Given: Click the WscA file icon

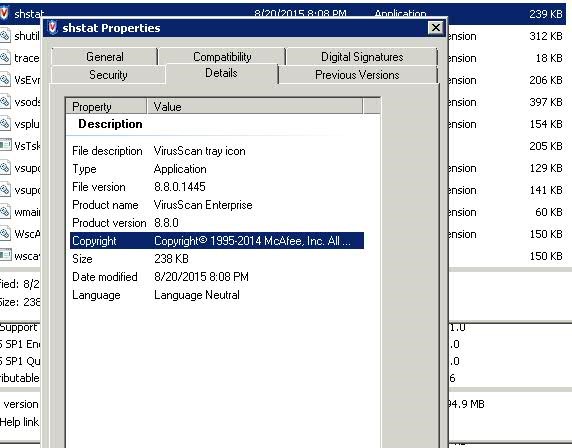Looking at the screenshot, I should [5, 233].
